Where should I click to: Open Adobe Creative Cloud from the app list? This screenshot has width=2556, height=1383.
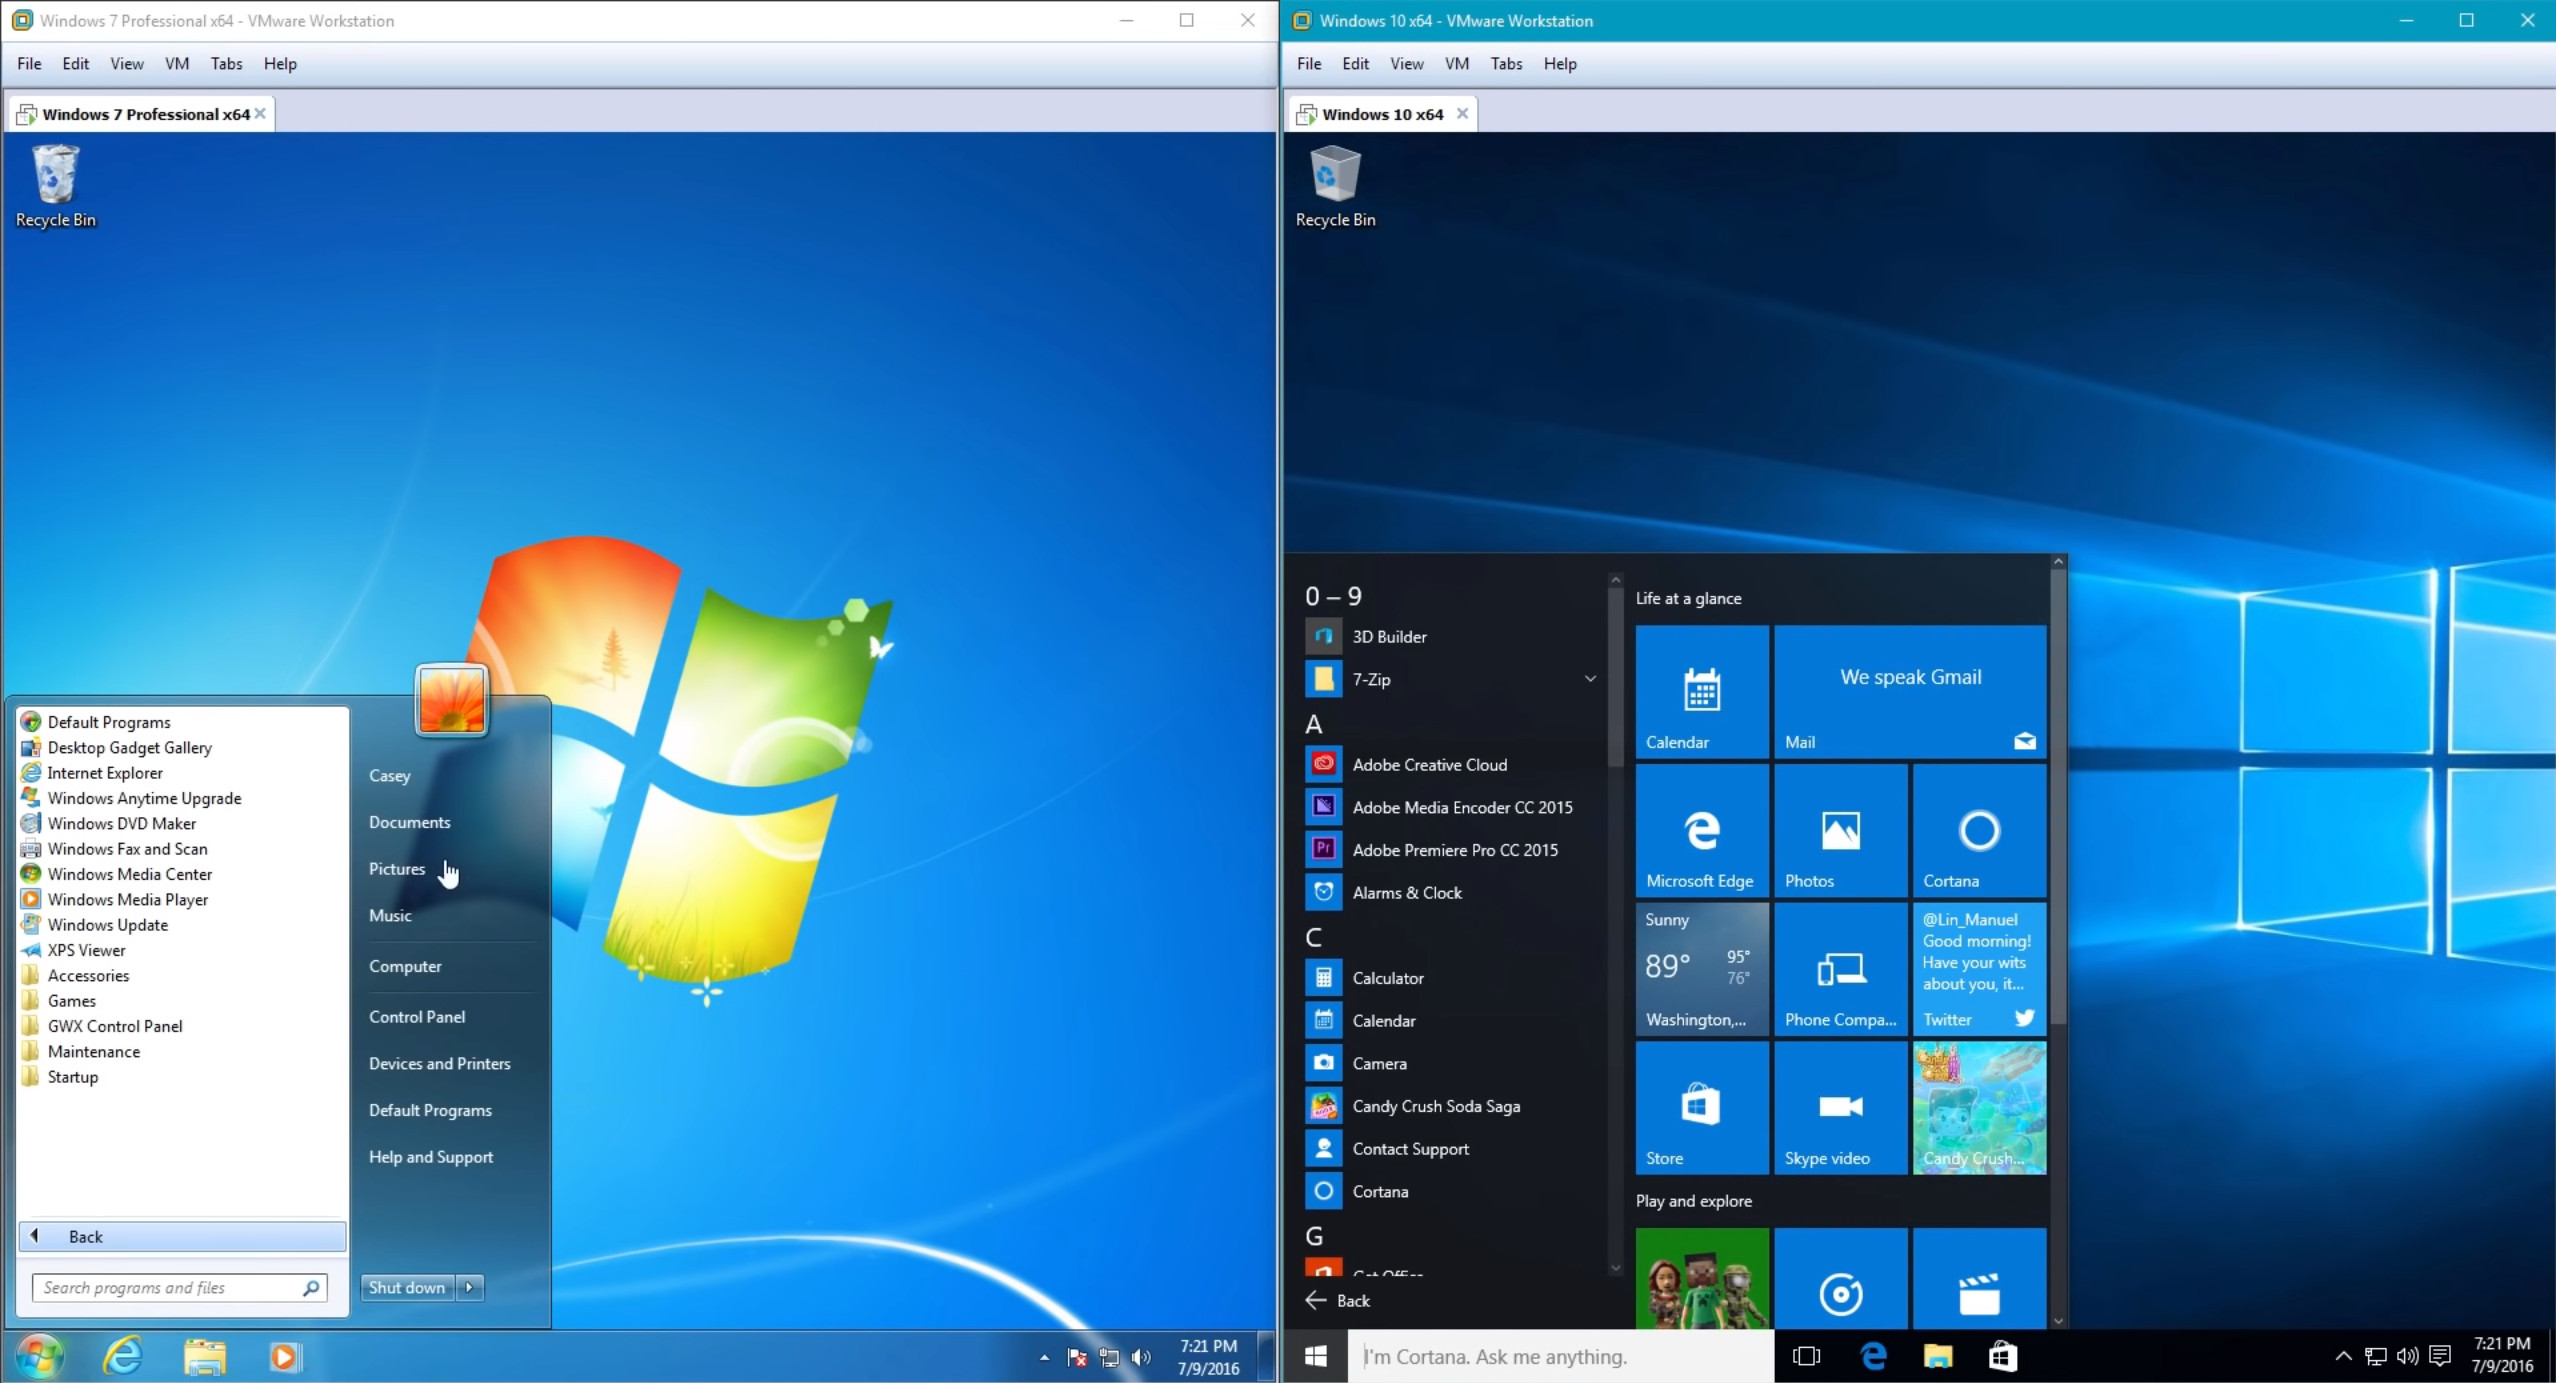click(x=1430, y=764)
